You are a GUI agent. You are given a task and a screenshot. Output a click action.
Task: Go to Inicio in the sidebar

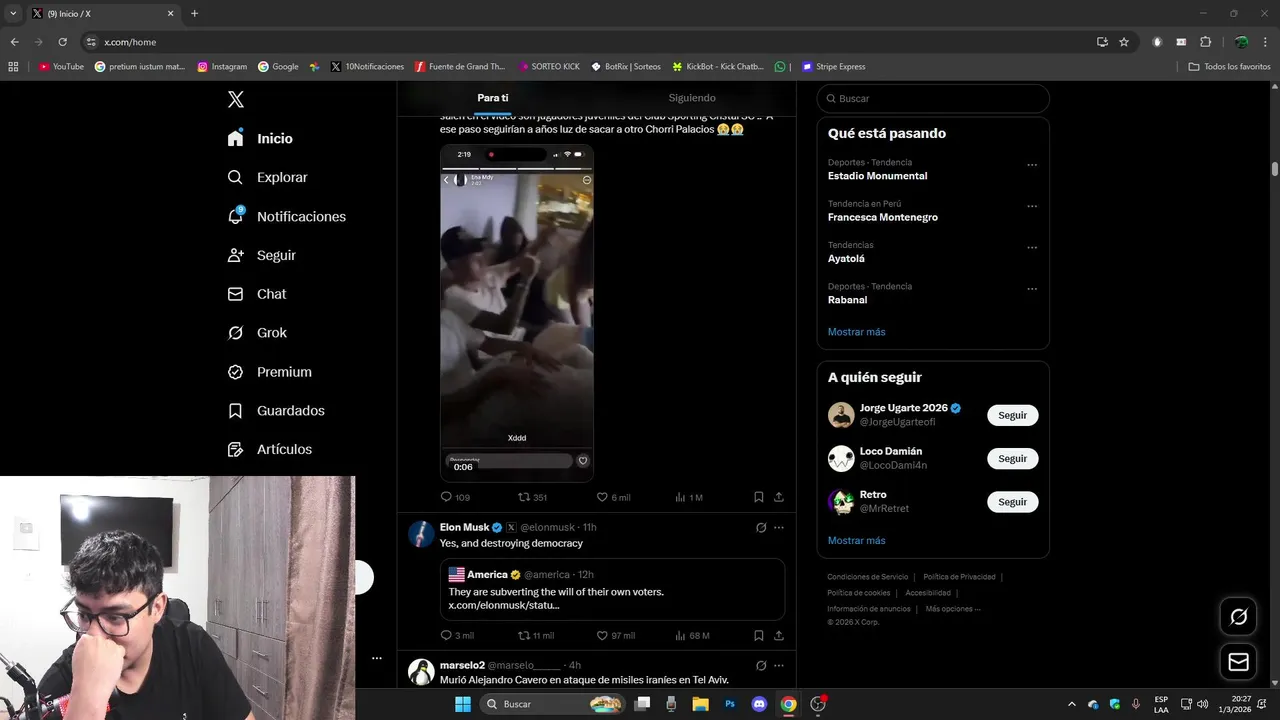[260, 139]
